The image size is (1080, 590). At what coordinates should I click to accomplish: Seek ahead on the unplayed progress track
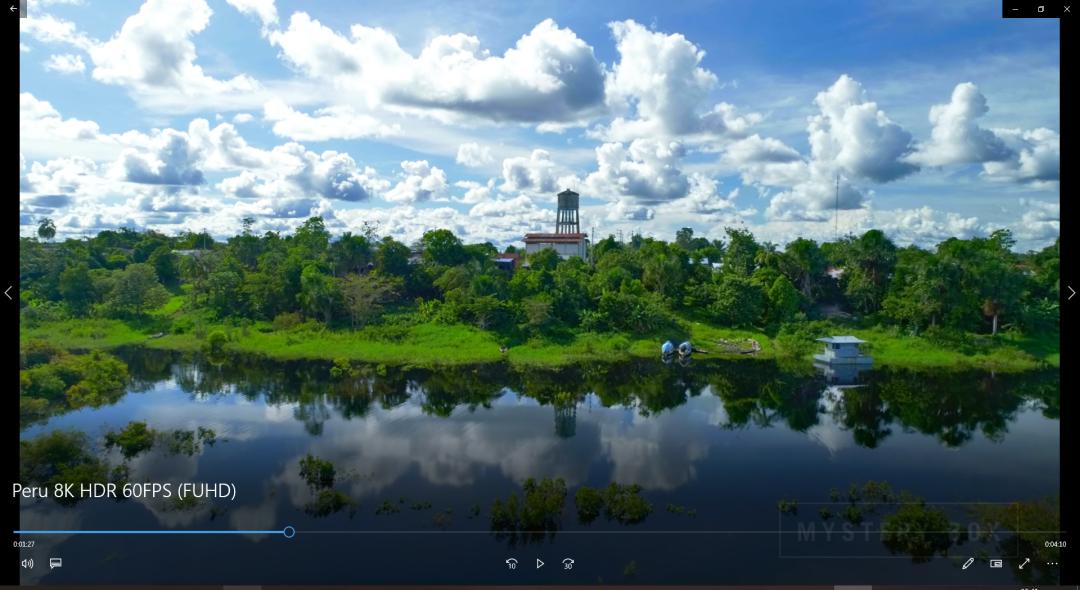click(x=681, y=531)
